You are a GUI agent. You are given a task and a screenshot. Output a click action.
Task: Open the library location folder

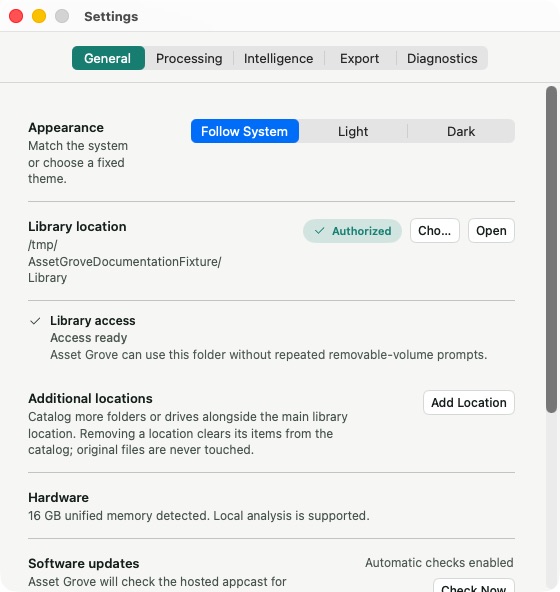click(x=491, y=230)
